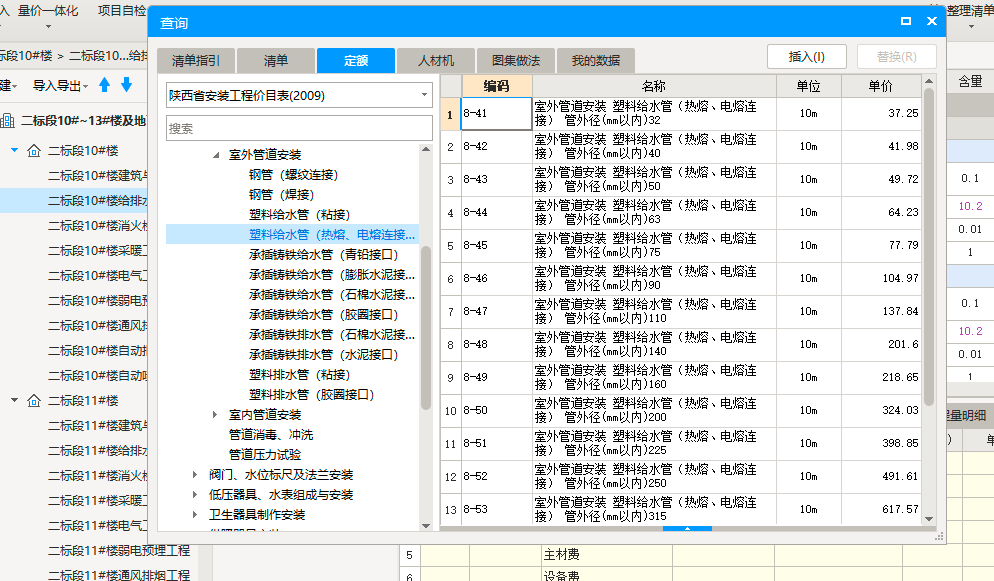Select 管道压力试验 tree item
This screenshot has width=994, height=581.
pos(265,454)
